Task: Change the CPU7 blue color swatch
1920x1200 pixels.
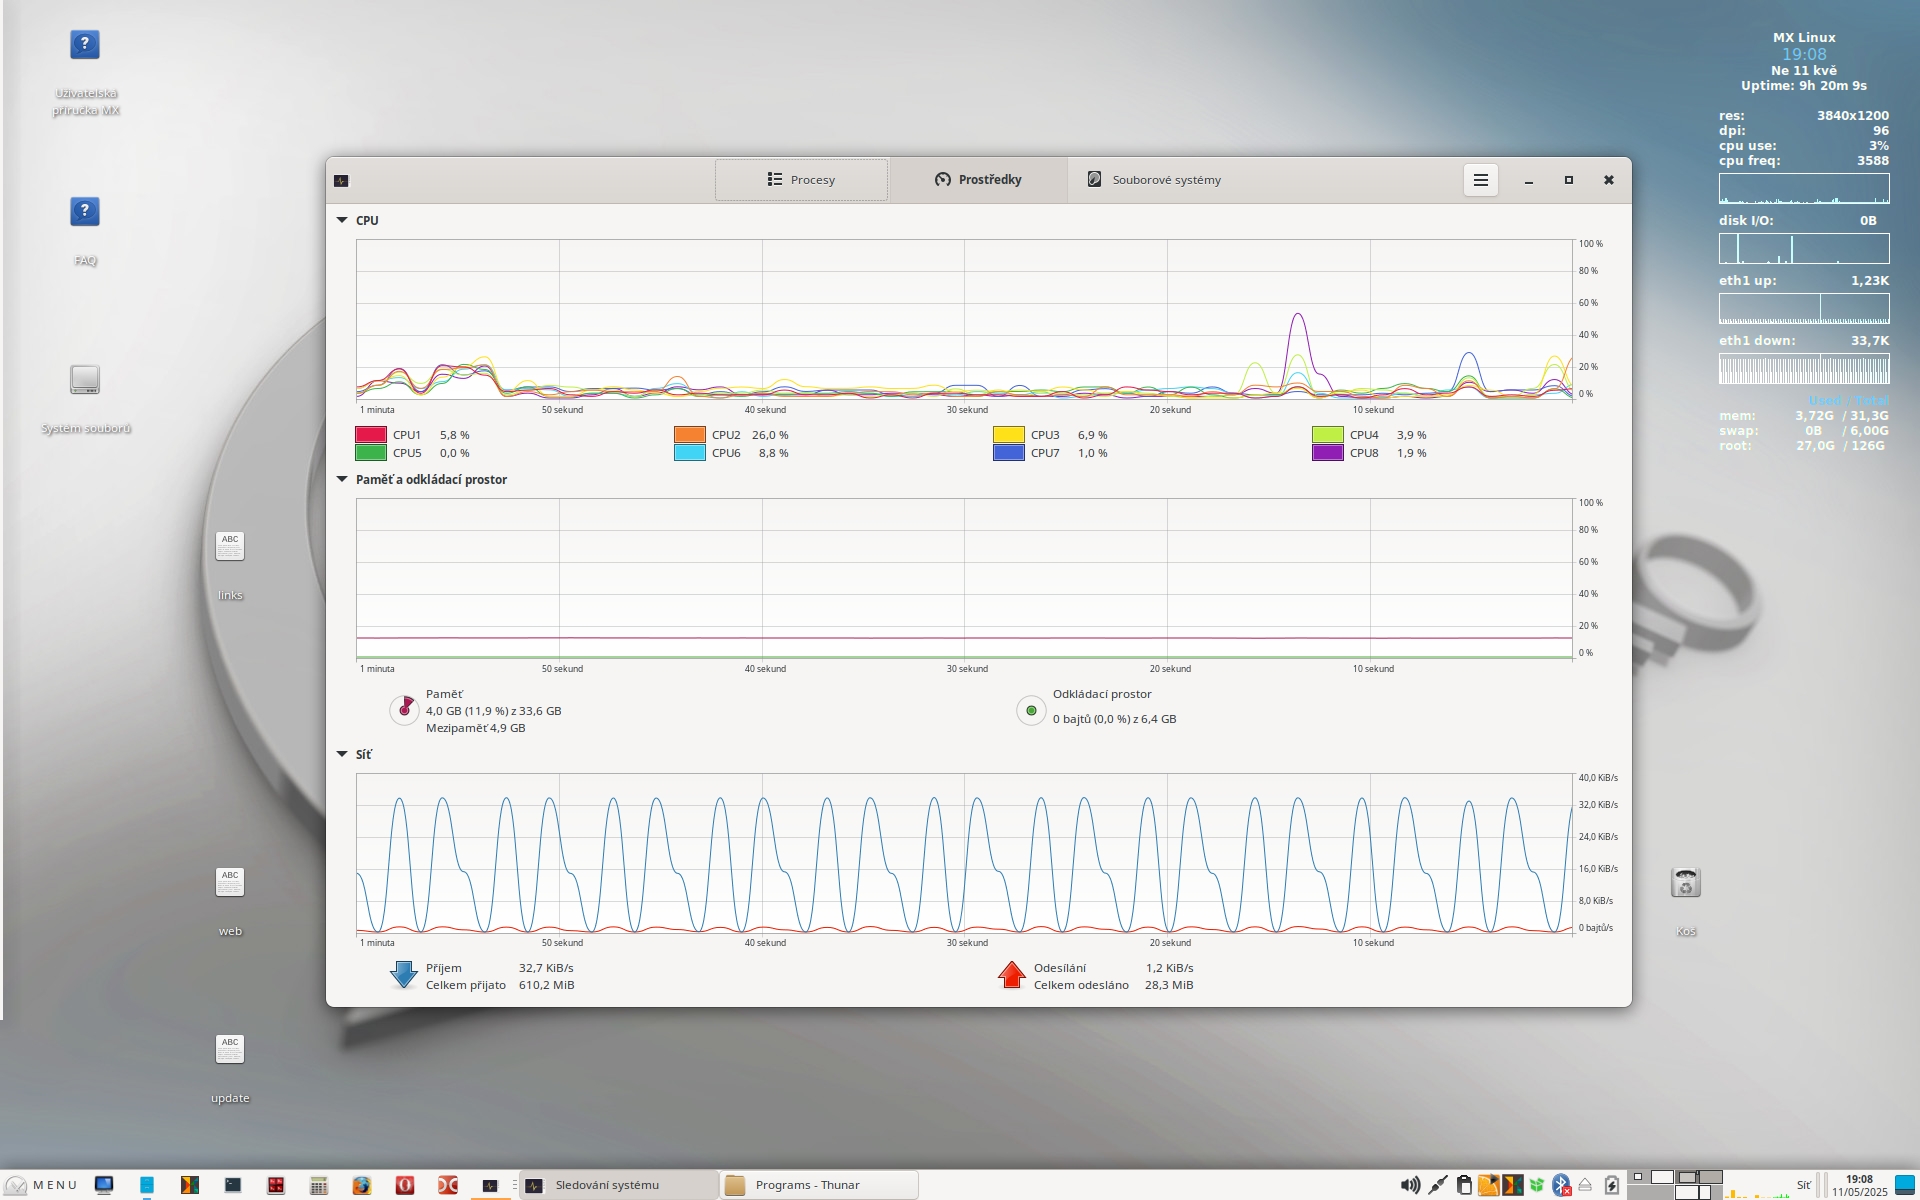Action: (x=1008, y=453)
